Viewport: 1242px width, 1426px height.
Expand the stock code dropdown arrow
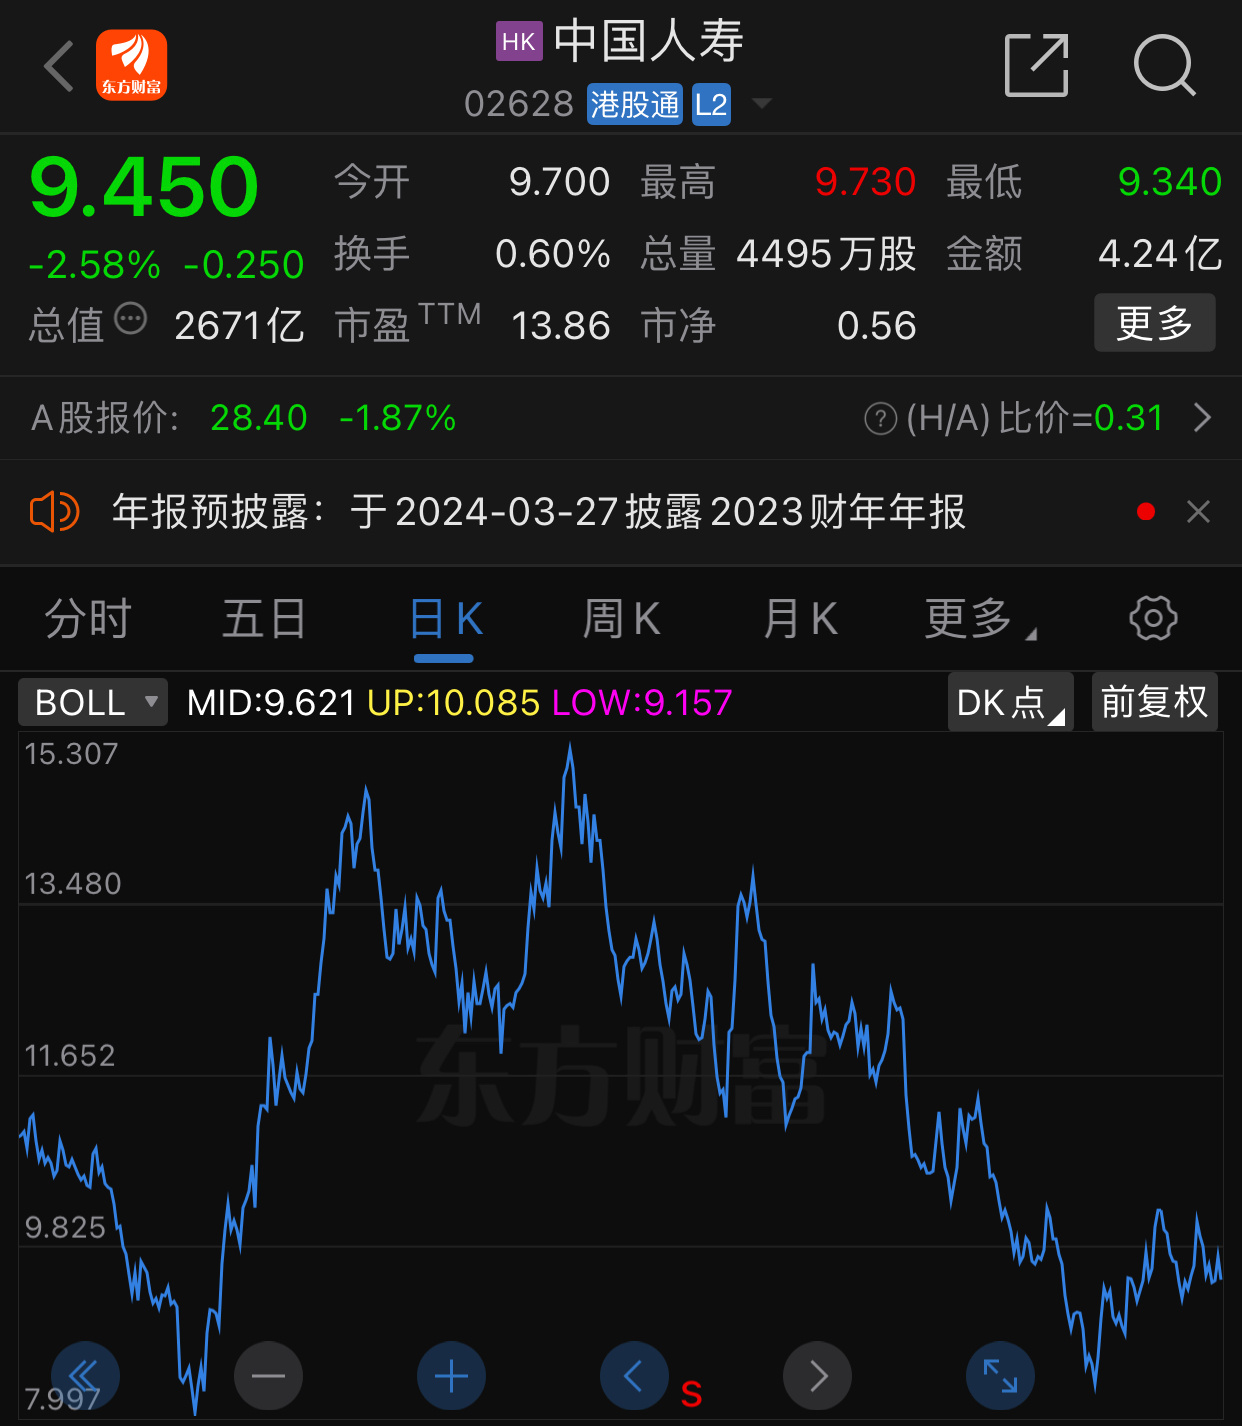click(x=761, y=104)
